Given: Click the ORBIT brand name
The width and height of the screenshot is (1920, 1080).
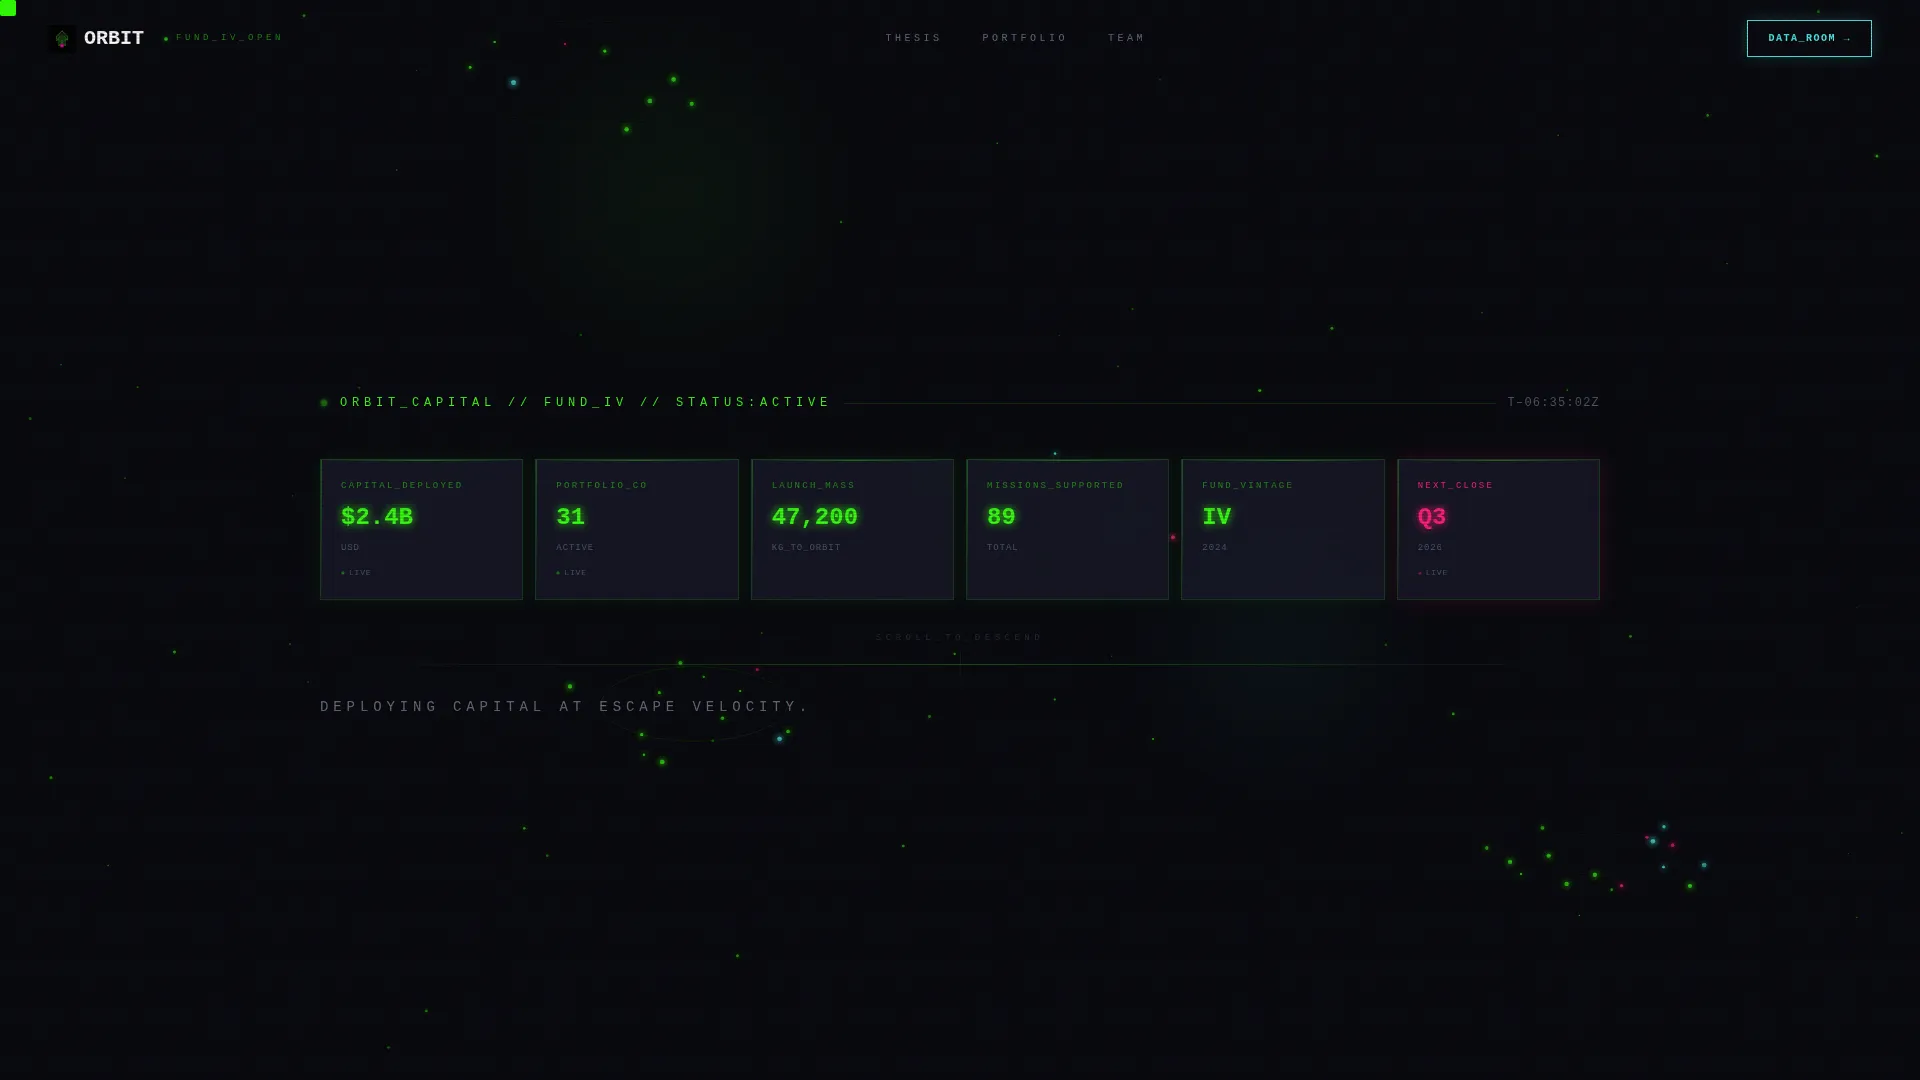Looking at the screenshot, I should pos(114,38).
